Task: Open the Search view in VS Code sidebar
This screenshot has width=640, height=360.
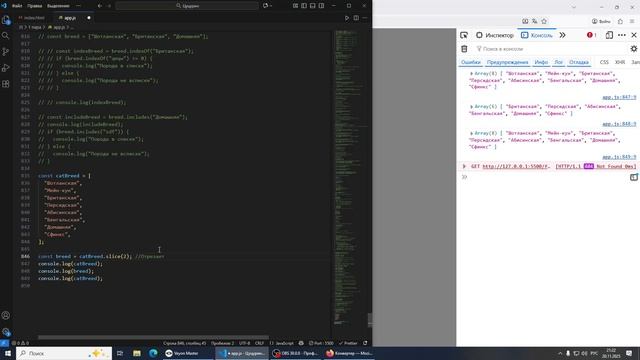Action: coord(6,36)
